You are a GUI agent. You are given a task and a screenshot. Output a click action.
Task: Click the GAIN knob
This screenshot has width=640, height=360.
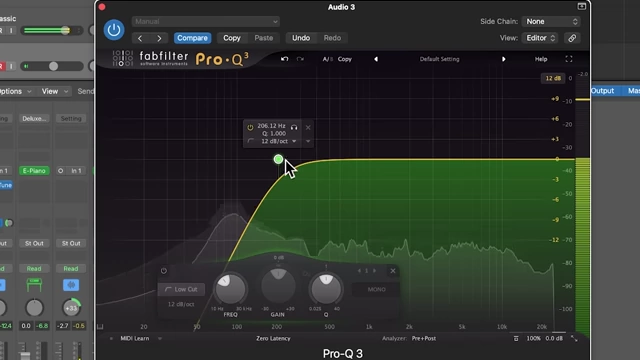click(278, 286)
